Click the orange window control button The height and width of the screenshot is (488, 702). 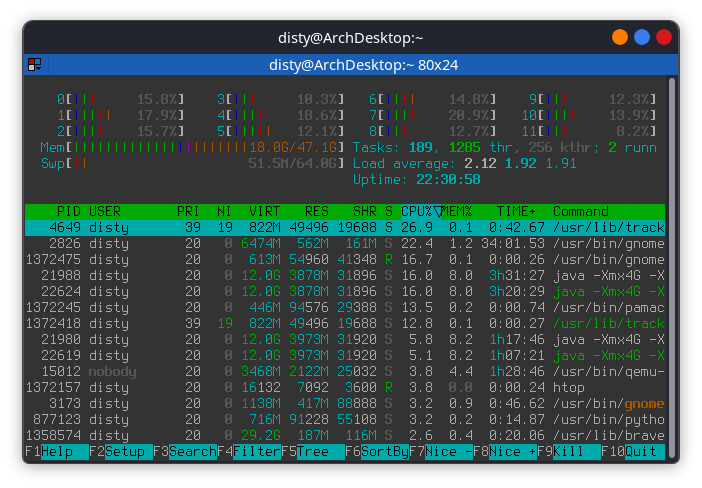tap(620, 37)
